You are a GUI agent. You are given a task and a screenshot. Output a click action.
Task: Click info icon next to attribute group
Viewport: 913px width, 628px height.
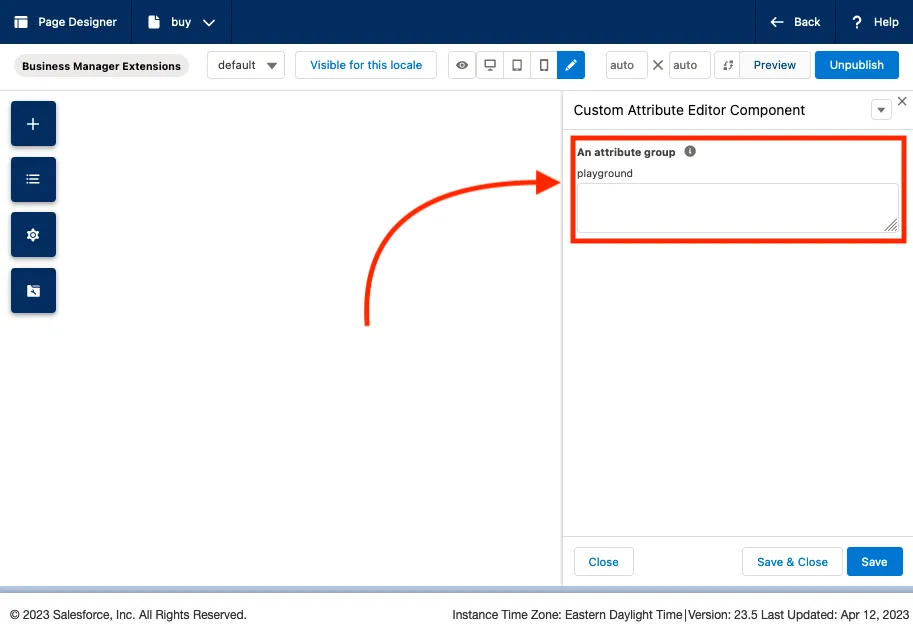690,152
